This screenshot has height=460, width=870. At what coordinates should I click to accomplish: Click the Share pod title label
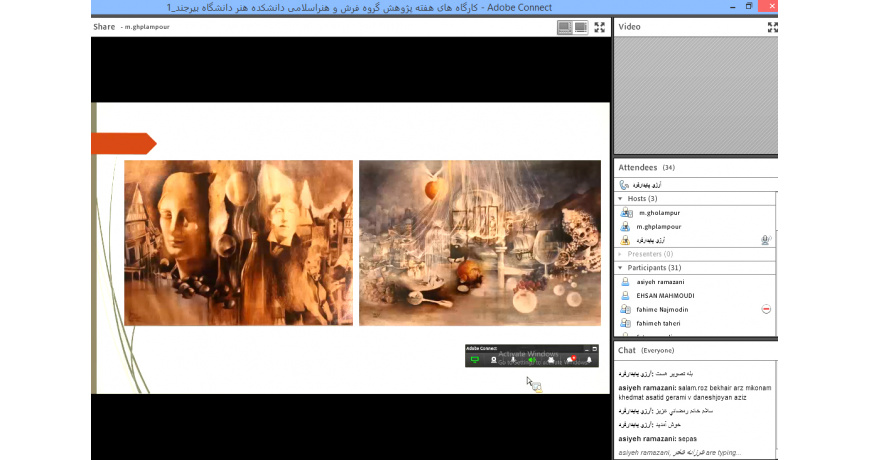click(104, 27)
